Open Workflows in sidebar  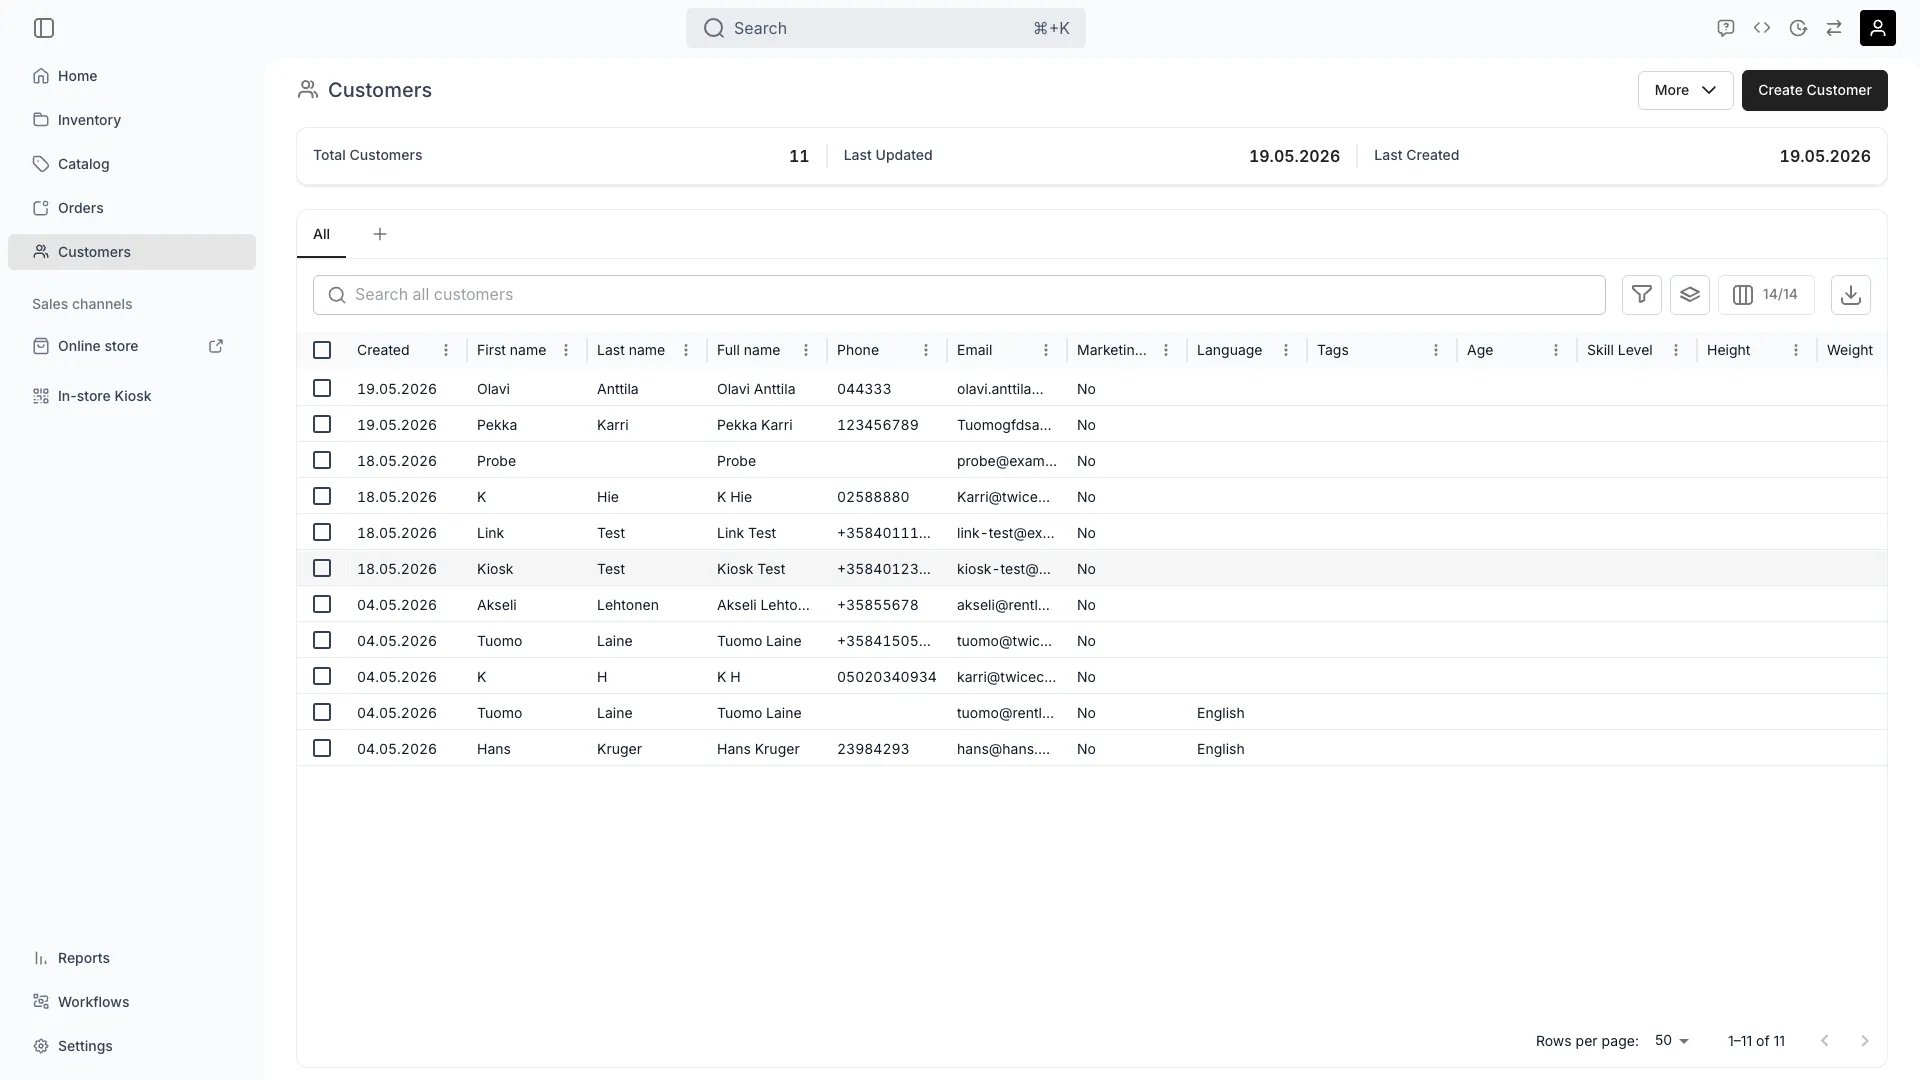(x=132, y=1002)
